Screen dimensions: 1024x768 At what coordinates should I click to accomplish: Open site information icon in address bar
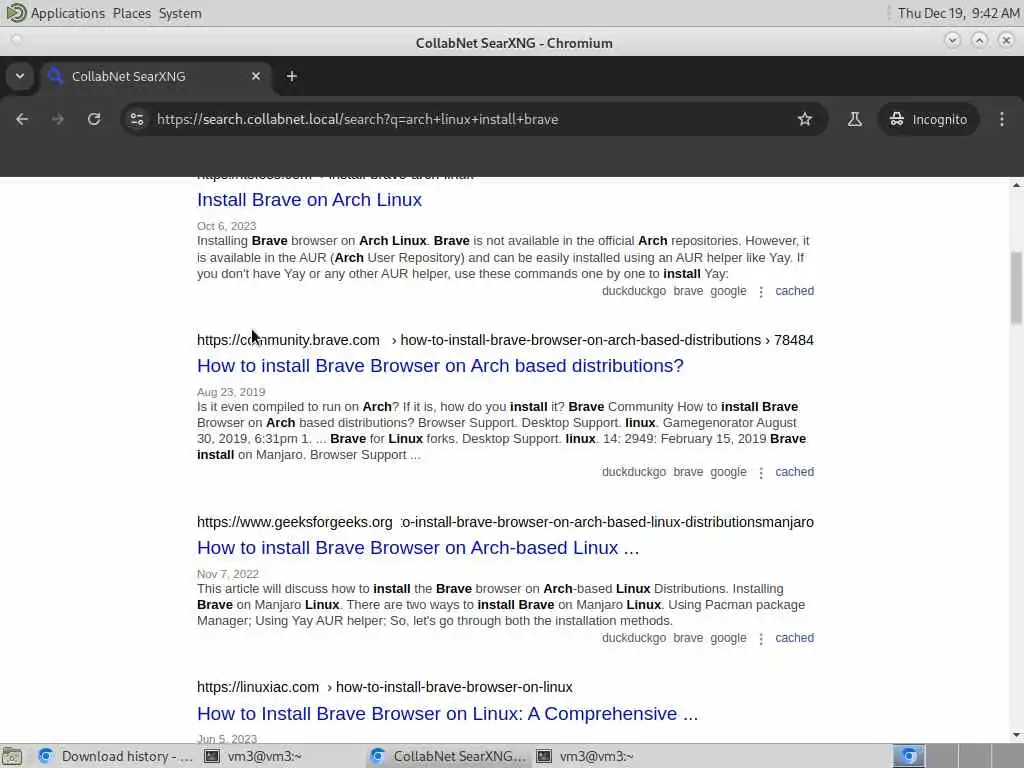[x=137, y=119]
